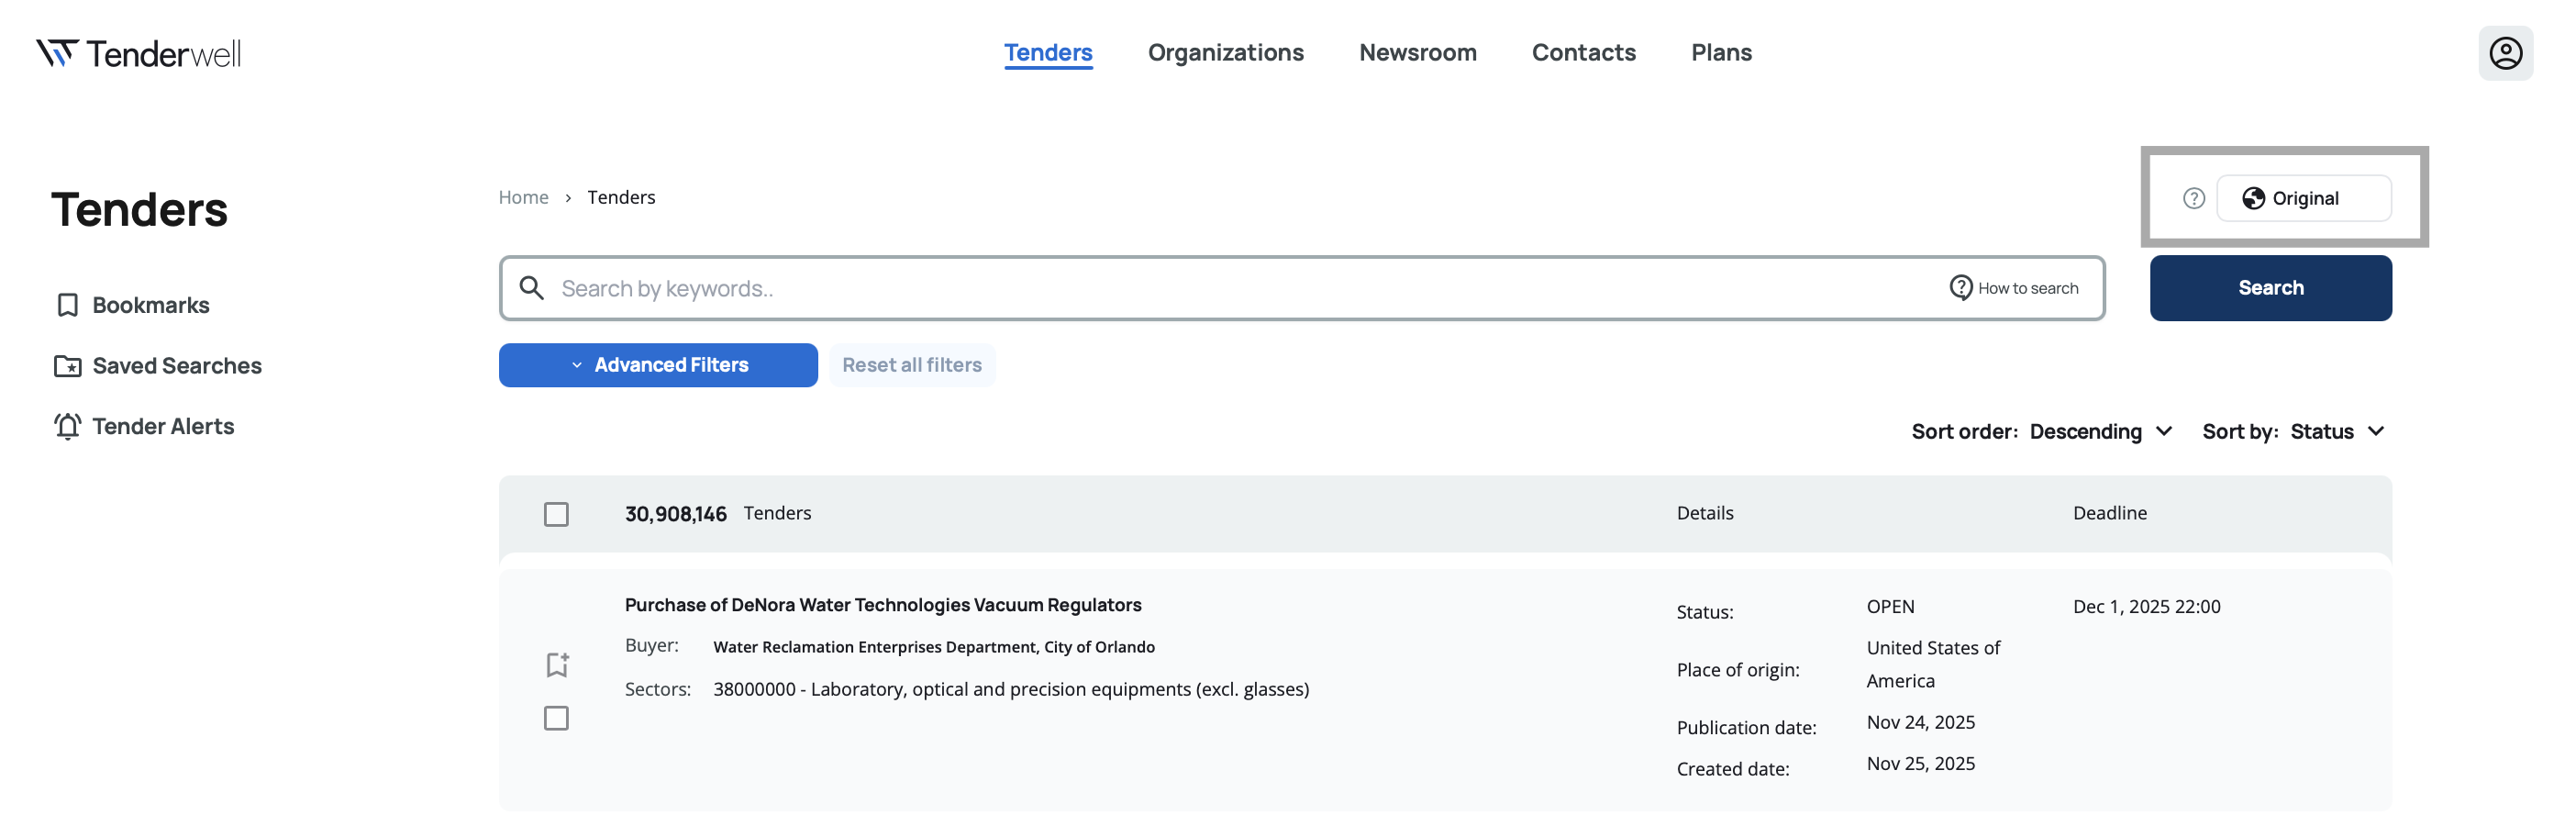Viewport: 2576px width, 815px height.
Task: Click the magnifying glass search icon
Action: click(x=532, y=288)
